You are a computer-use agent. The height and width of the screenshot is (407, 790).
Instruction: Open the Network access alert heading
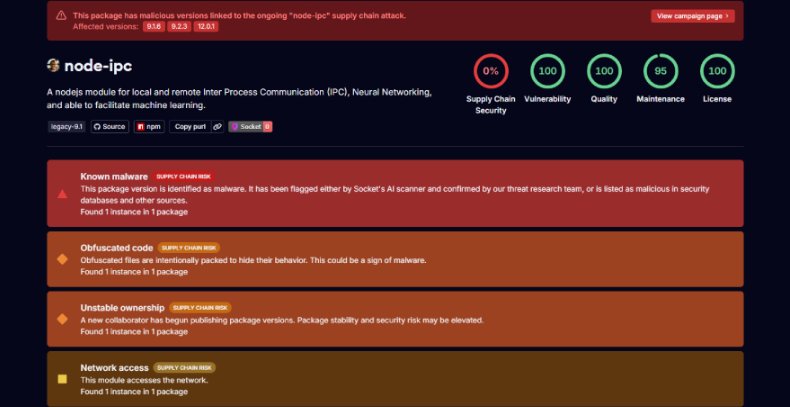click(114, 368)
